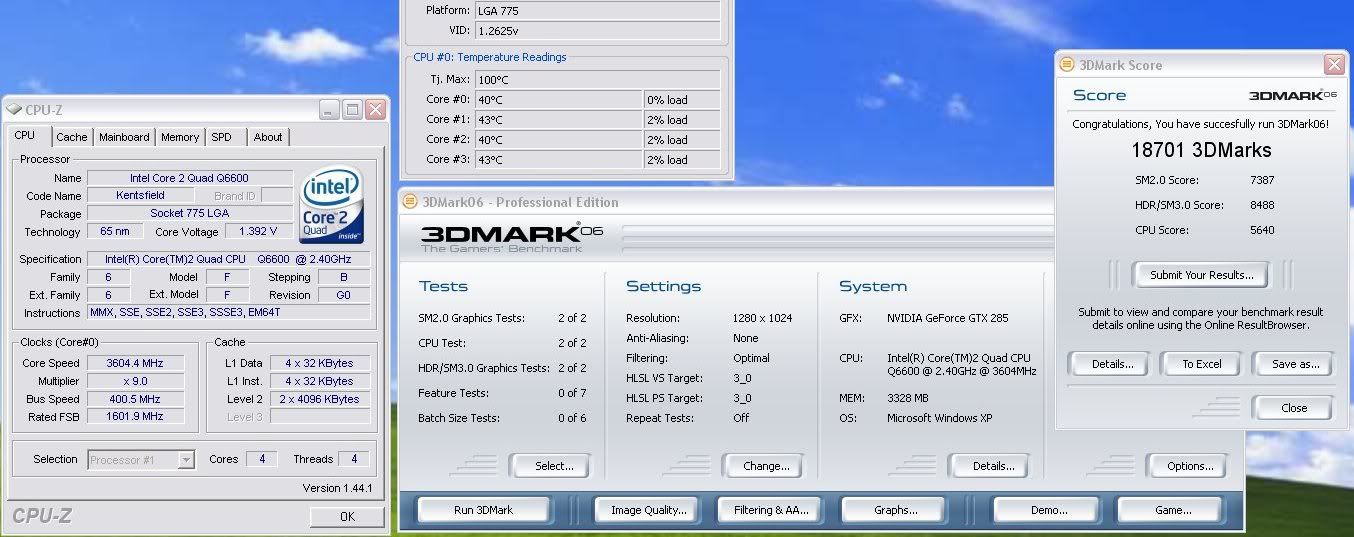1354x537 pixels.
Task: Open Image Quality settings
Action: pos(648,510)
